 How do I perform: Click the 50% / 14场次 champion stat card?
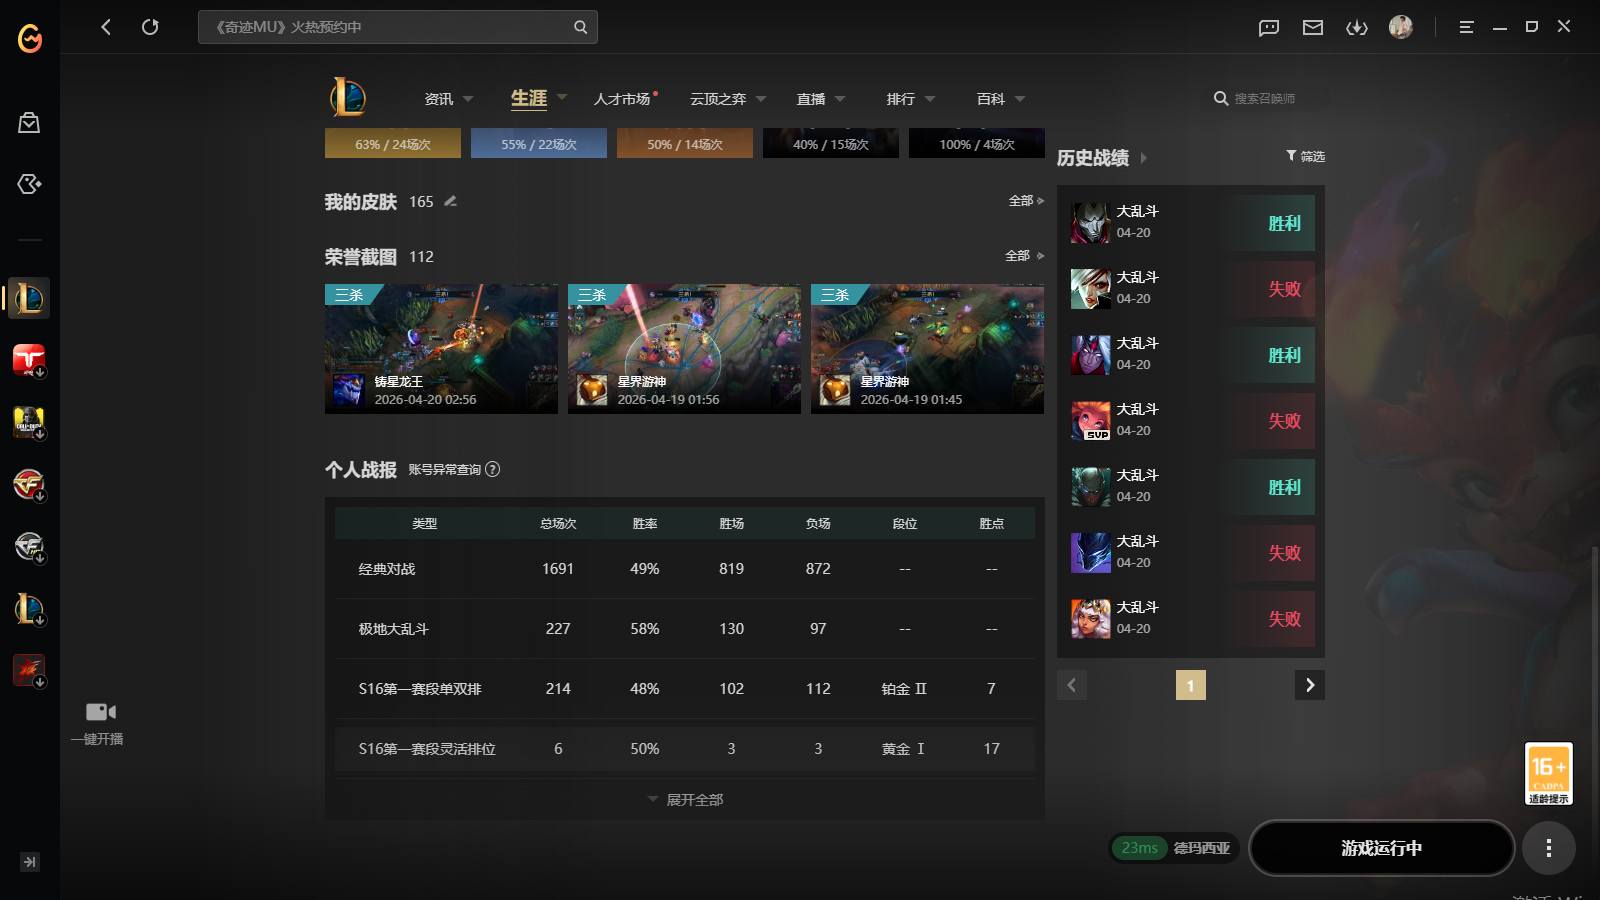pos(685,143)
